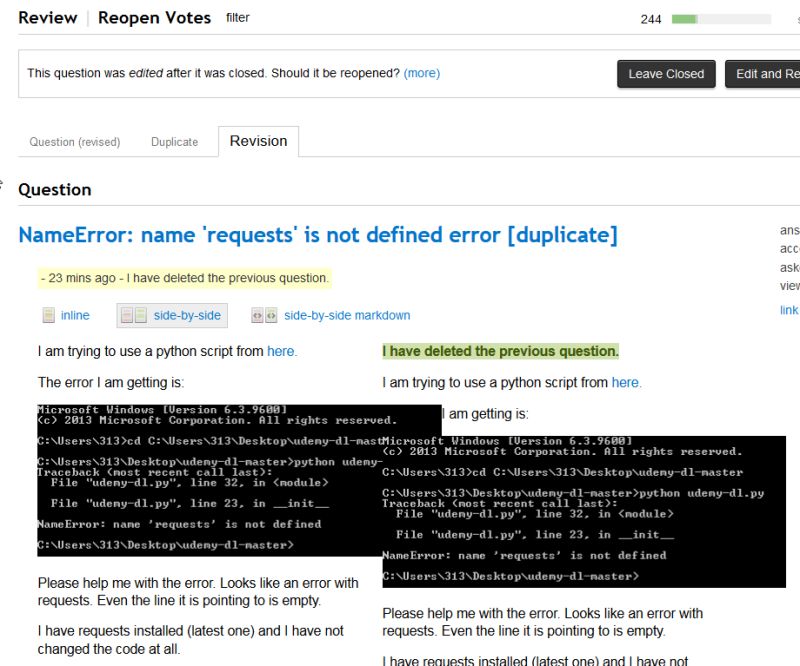Click the Edit and Reopen button

click(763, 74)
